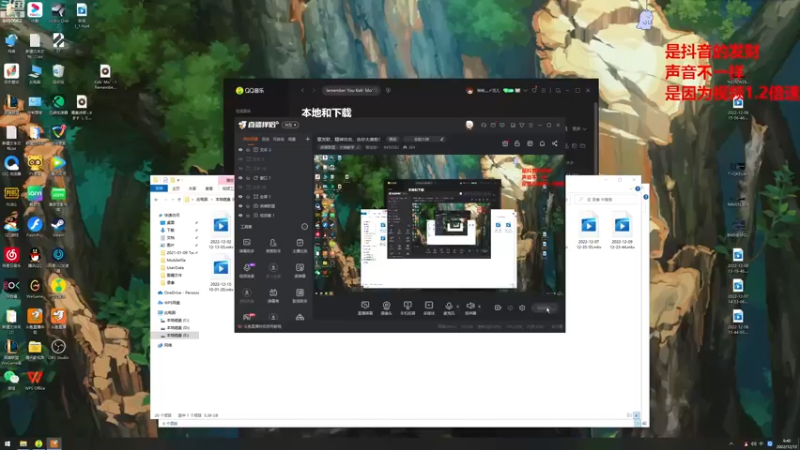Viewport: 800px width, 450px height.
Task: Click the start streaming button
Action: tap(544, 308)
